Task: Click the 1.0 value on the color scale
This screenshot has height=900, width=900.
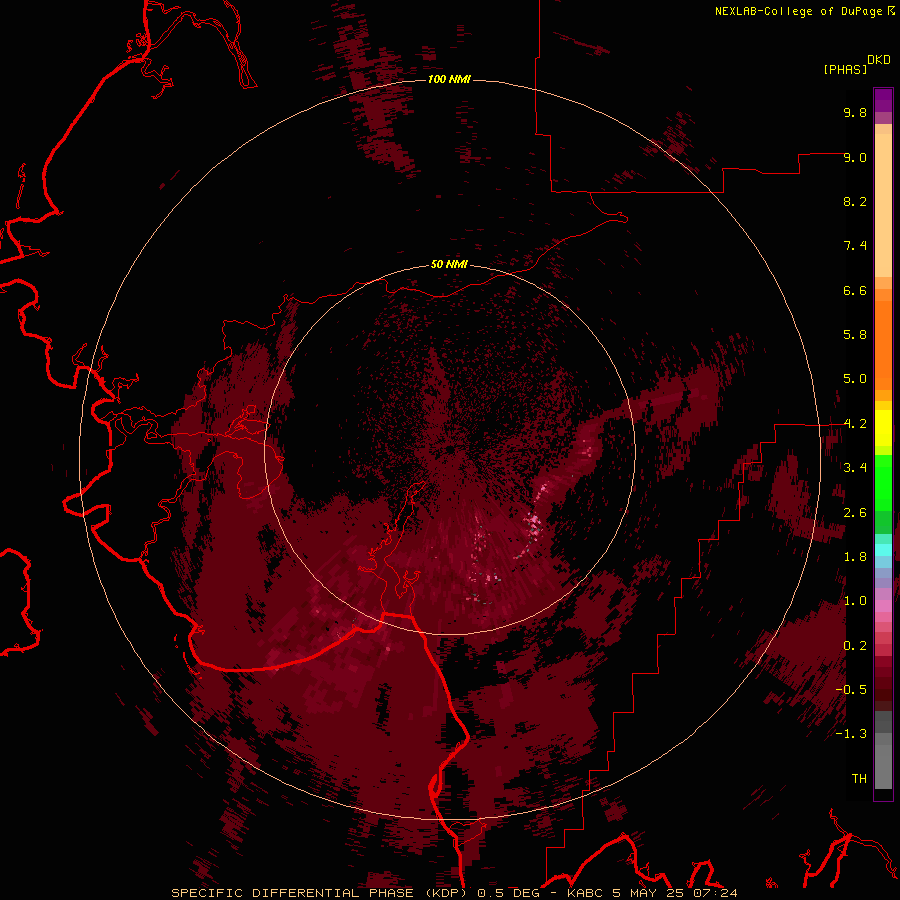Action: click(855, 601)
